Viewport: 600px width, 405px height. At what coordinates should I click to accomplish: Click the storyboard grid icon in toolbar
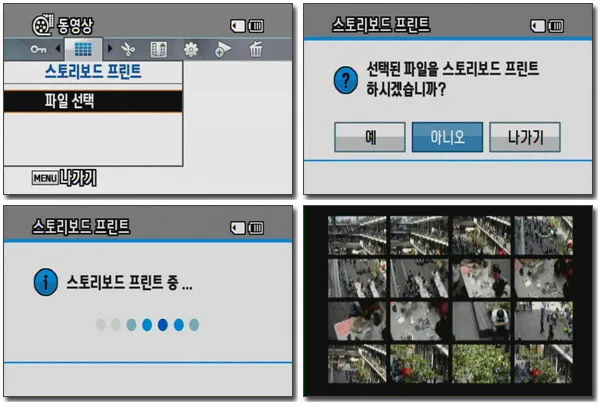(84, 48)
